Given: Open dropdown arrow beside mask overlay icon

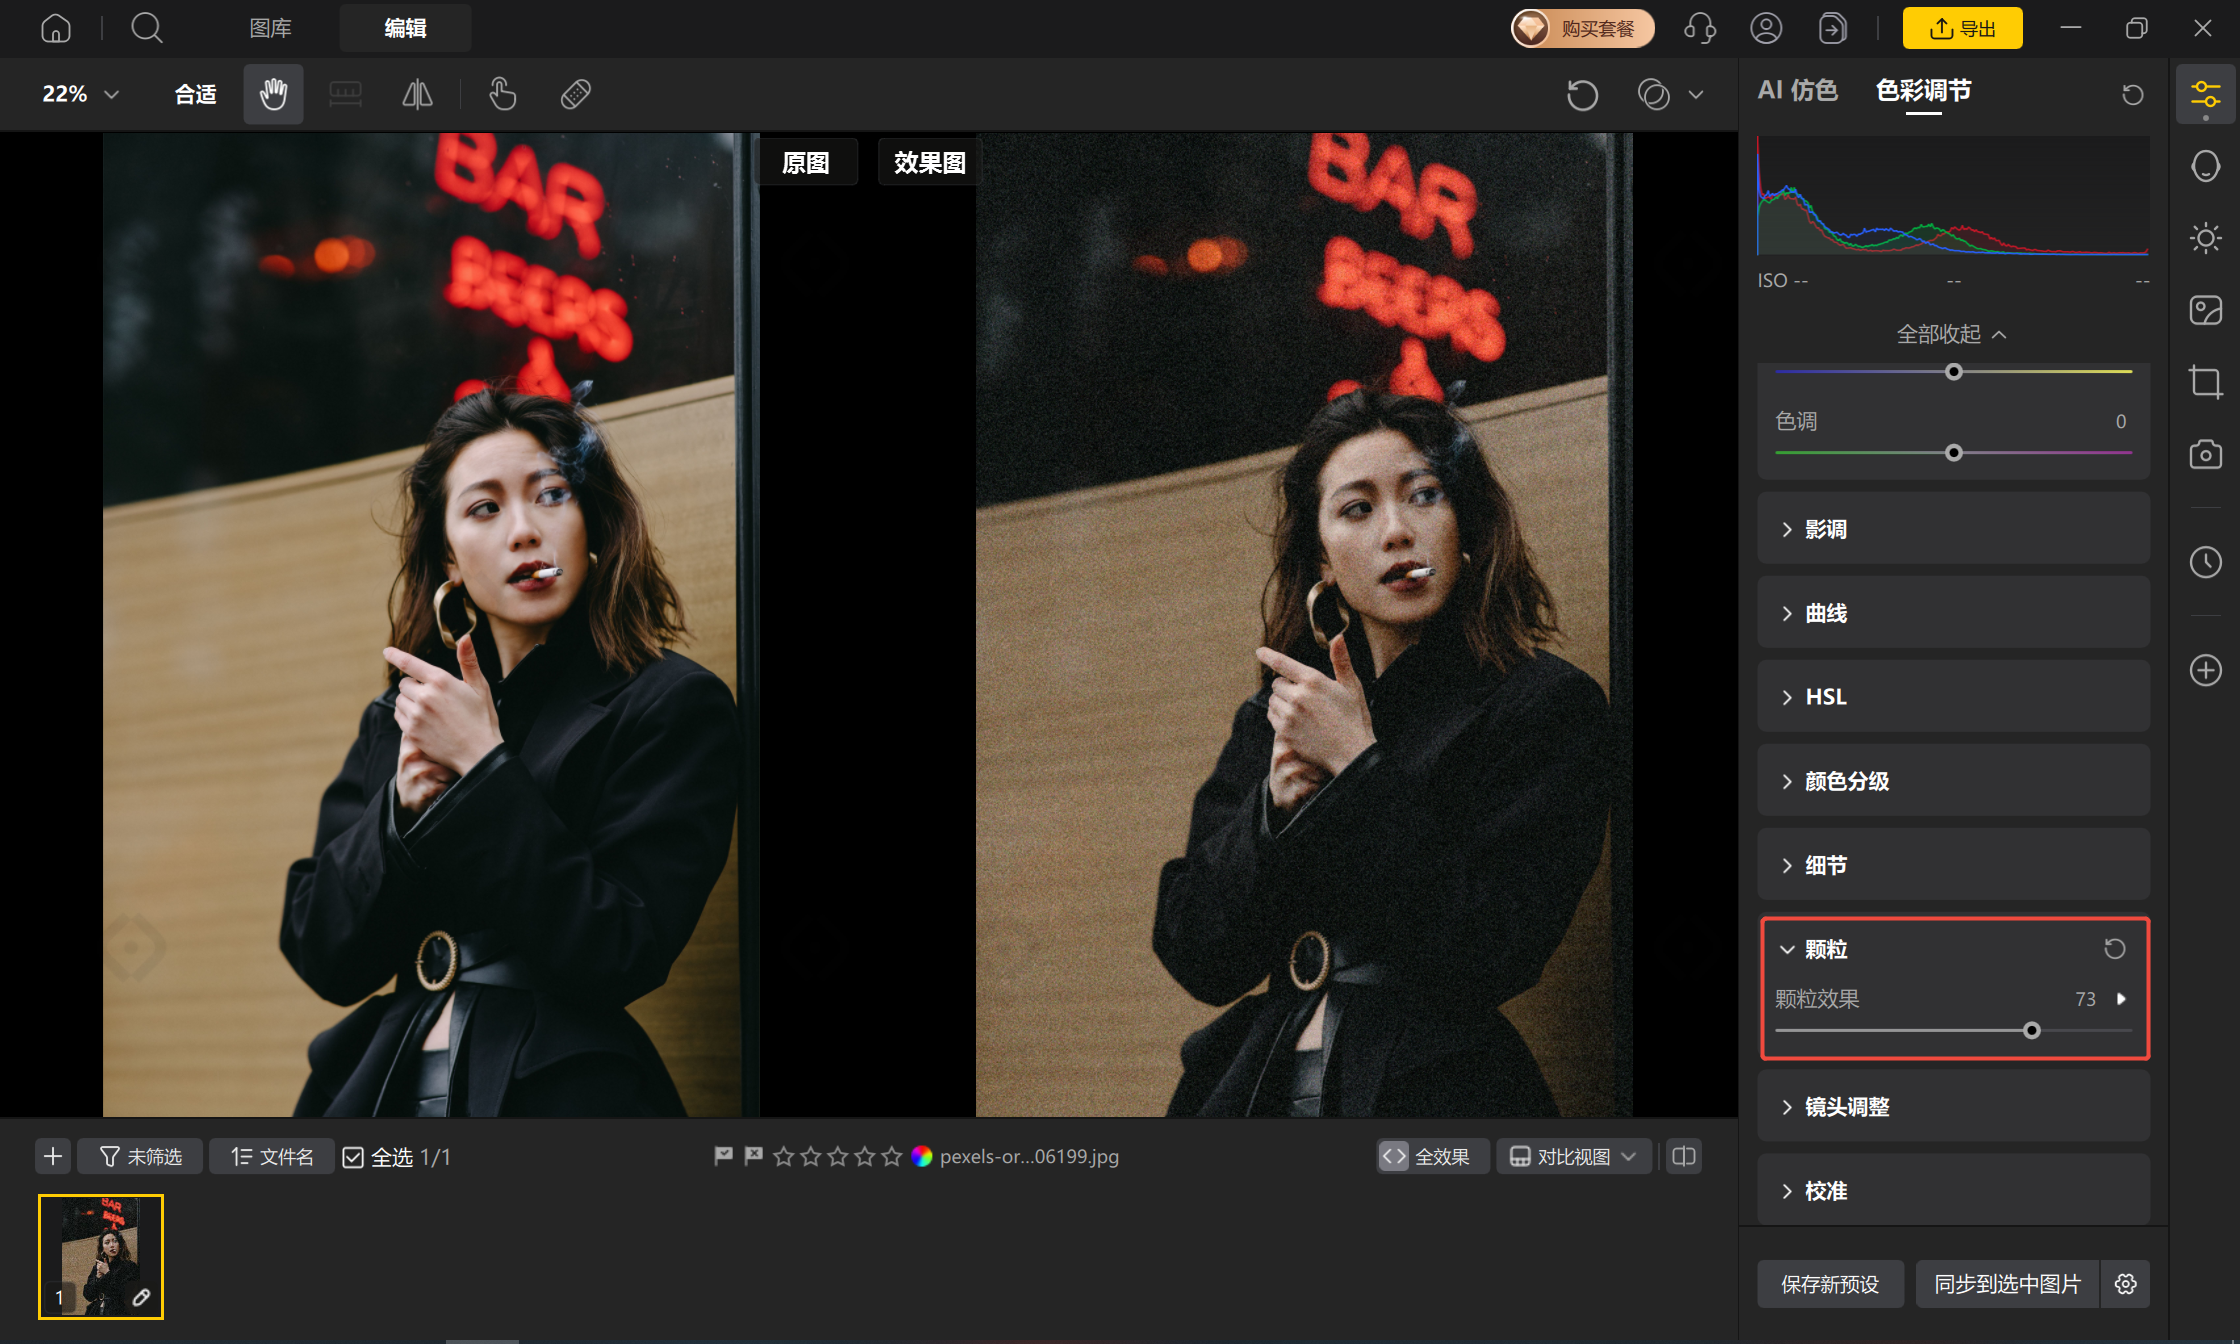Looking at the screenshot, I should [1696, 95].
